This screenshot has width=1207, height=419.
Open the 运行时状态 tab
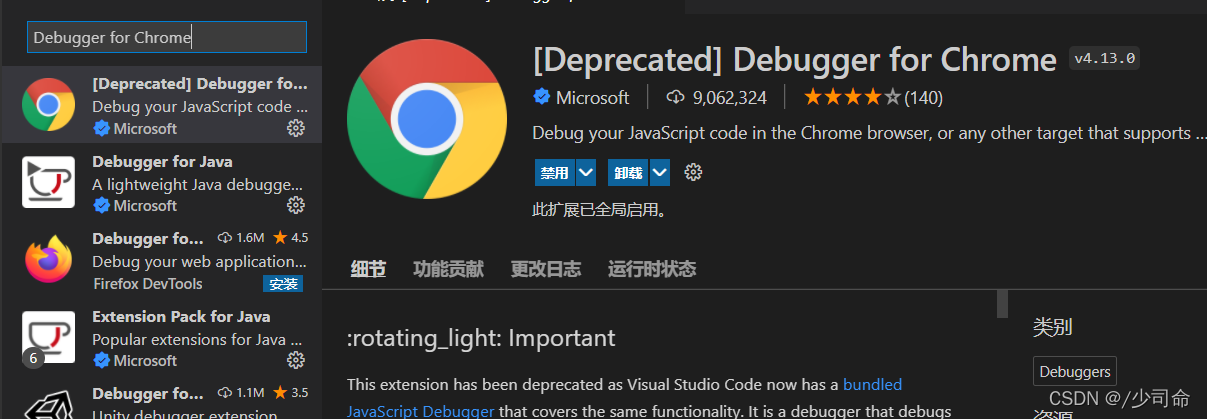(x=651, y=268)
